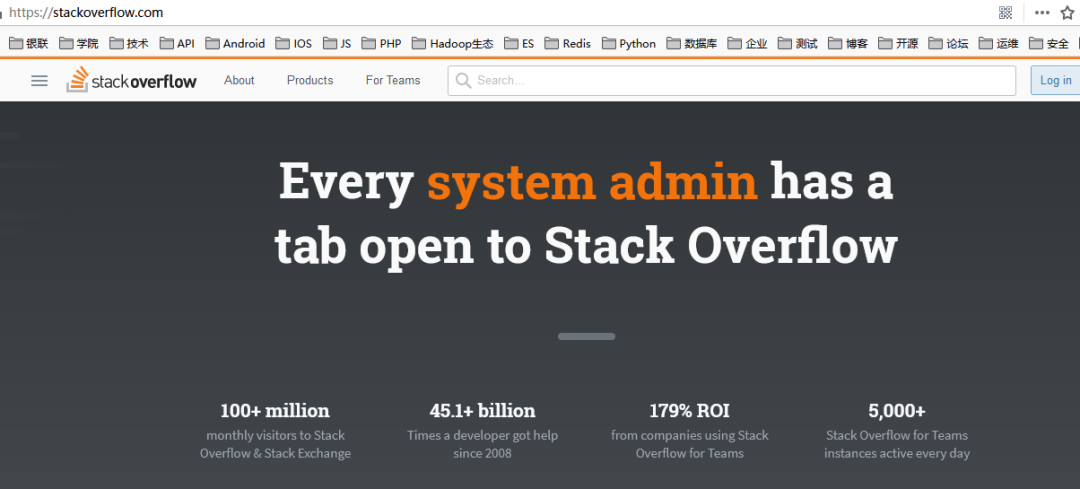
Task: Bookmark this page with the star icon
Action: (1067, 12)
